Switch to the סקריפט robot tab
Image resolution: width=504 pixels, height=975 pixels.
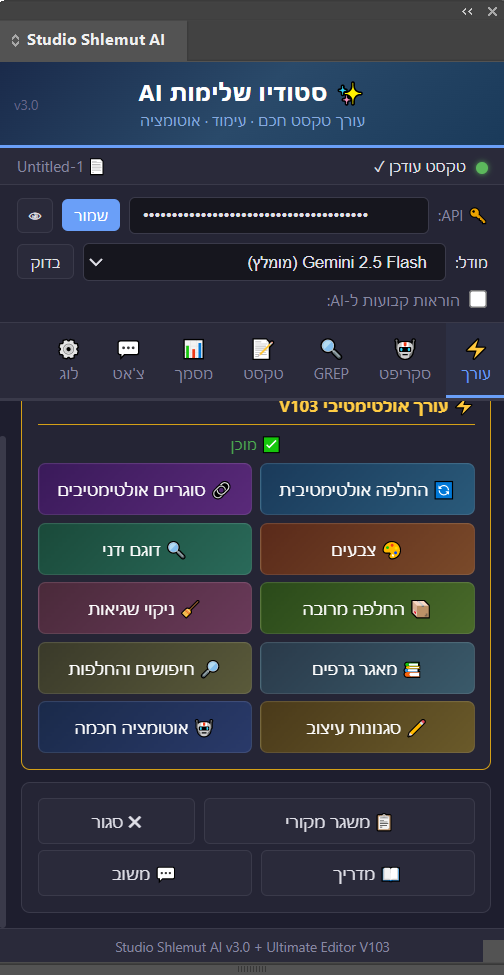coord(405,360)
